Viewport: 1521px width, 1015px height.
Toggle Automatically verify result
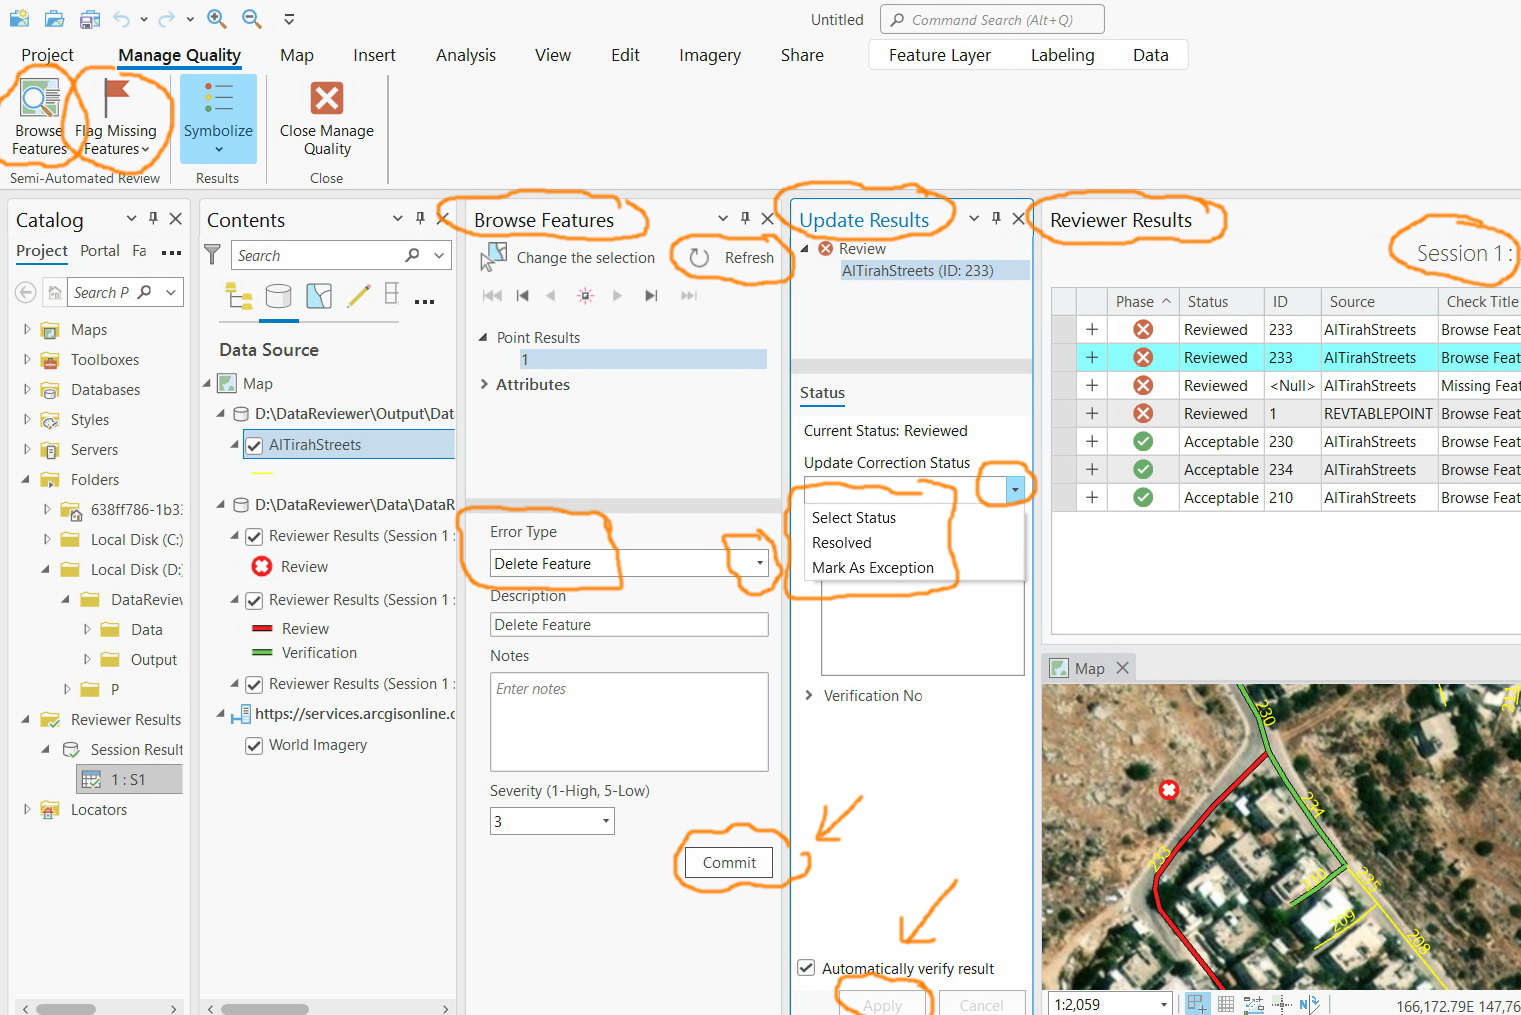pyautogui.click(x=806, y=967)
